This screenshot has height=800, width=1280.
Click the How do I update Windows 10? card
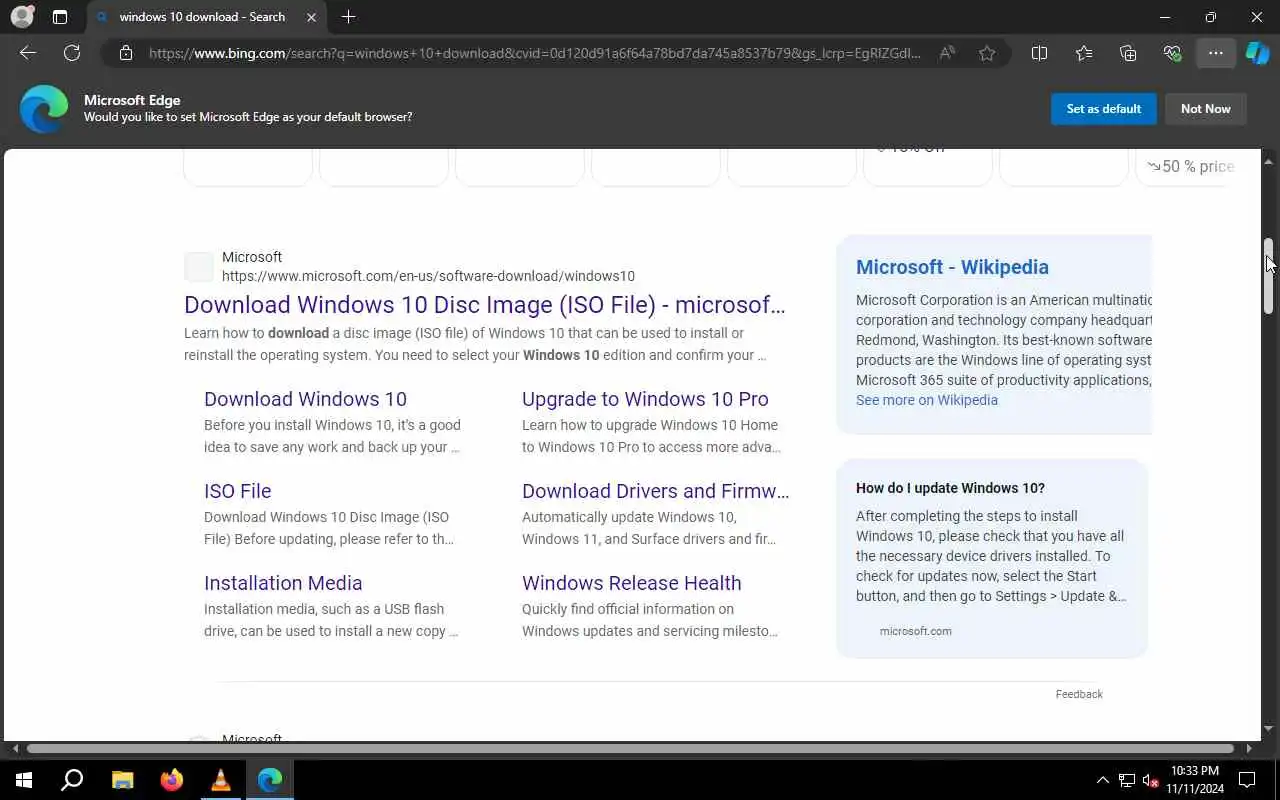click(x=991, y=558)
